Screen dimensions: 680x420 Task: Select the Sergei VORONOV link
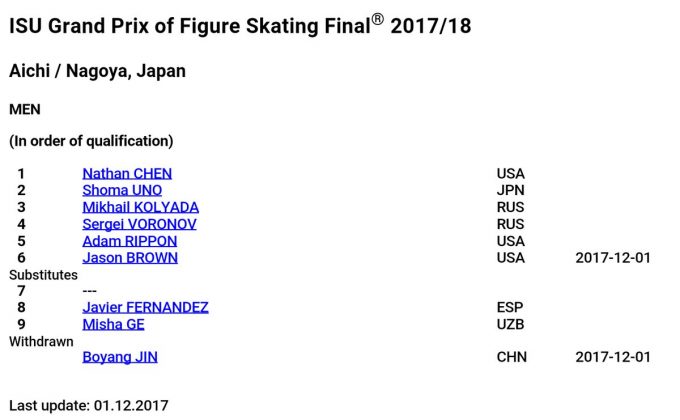click(x=139, y=224)
